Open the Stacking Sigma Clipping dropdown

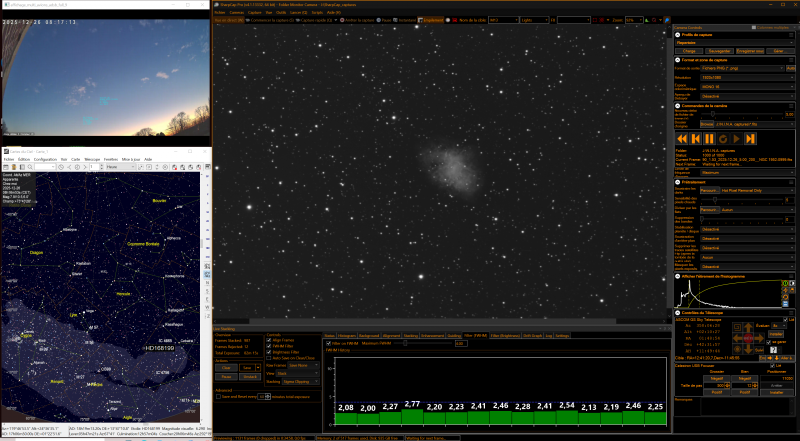(301, 382)
